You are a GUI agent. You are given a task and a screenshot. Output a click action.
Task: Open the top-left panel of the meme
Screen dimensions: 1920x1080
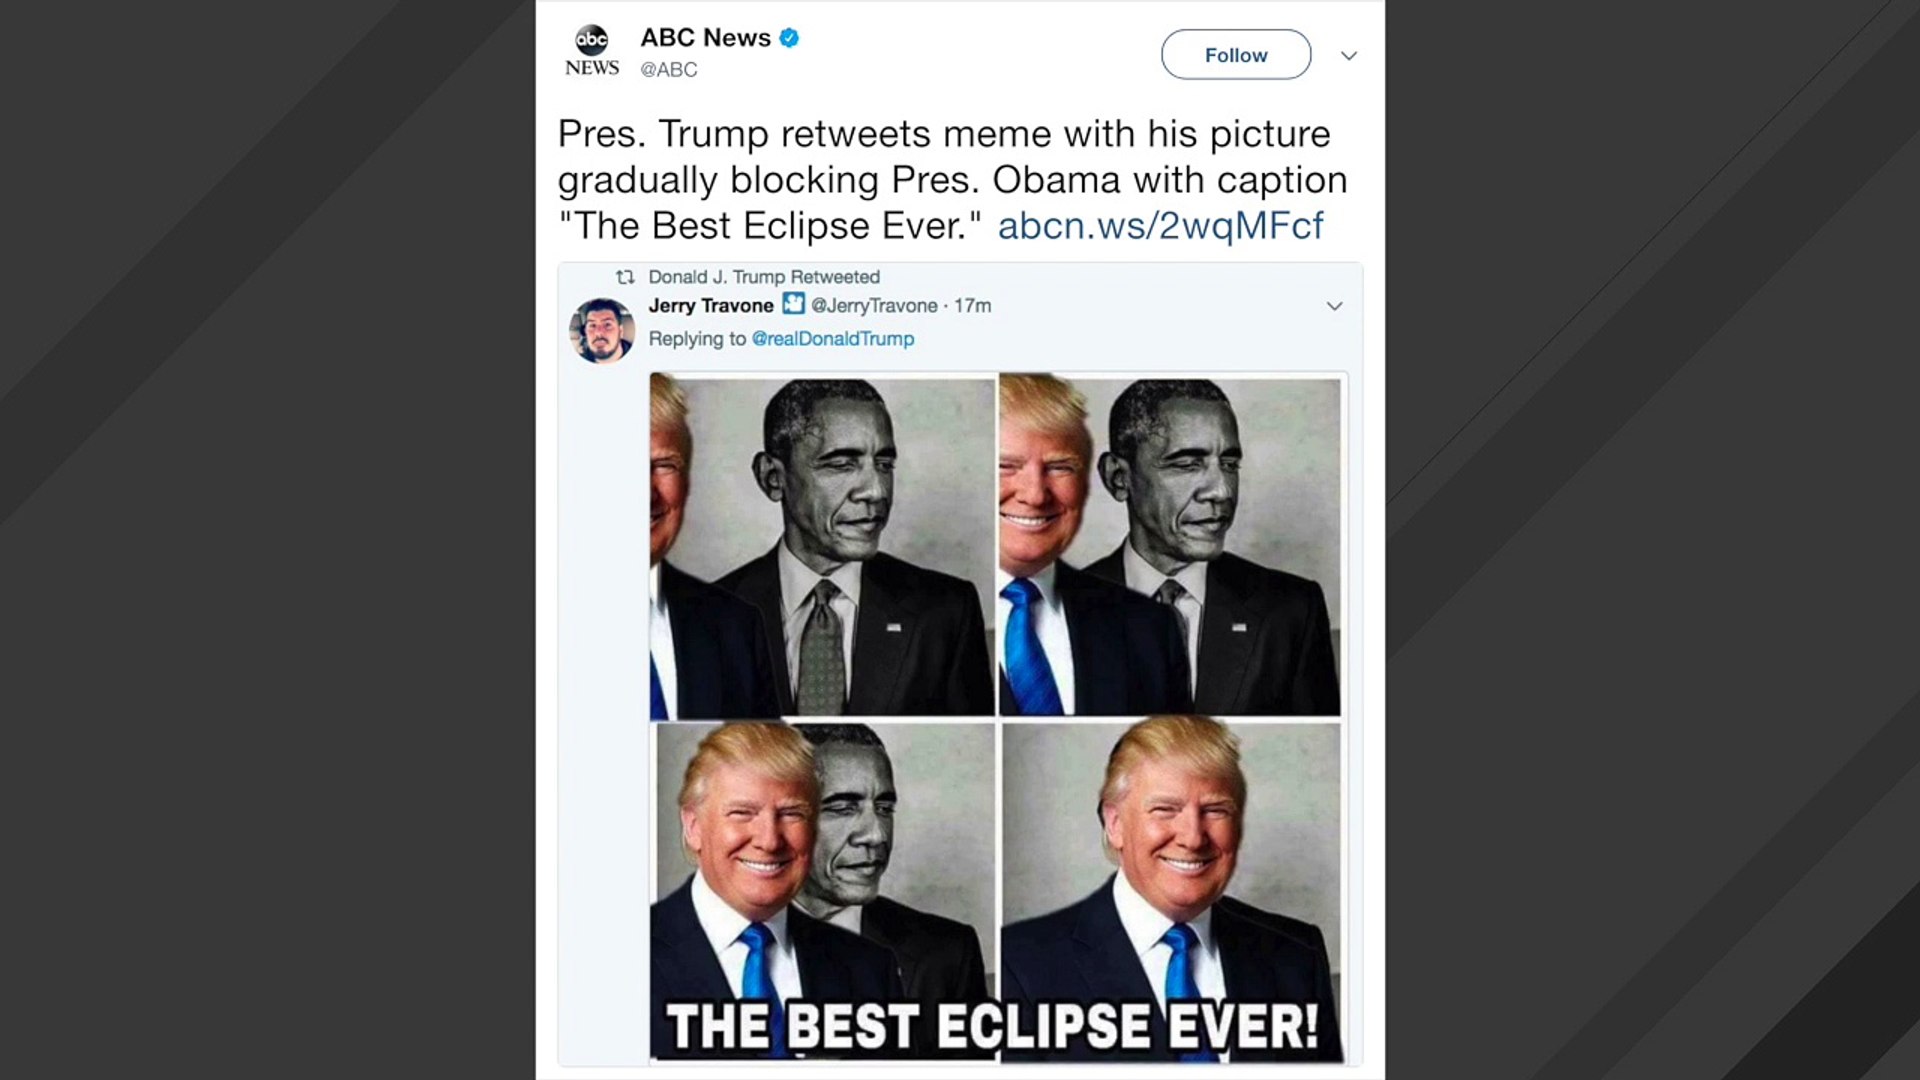[823, 546]
